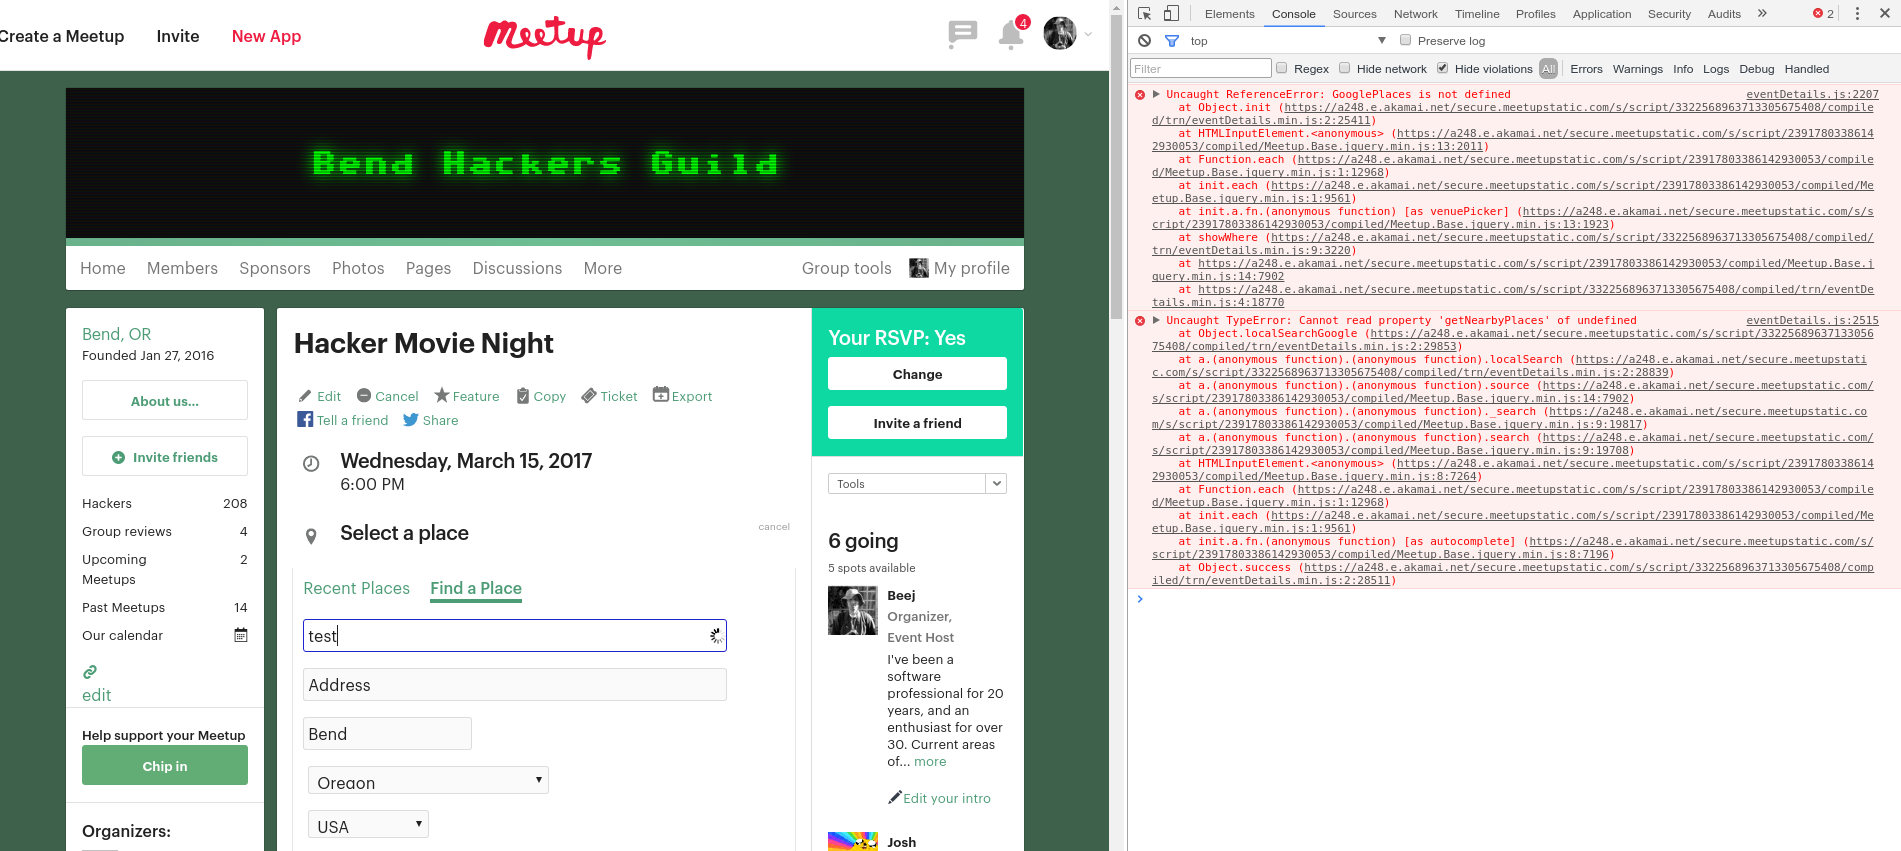Switch to the Elements DevTools tab
Image resolution: width=1901 pixels, height=851 pixels.
tap(1229, 14)
